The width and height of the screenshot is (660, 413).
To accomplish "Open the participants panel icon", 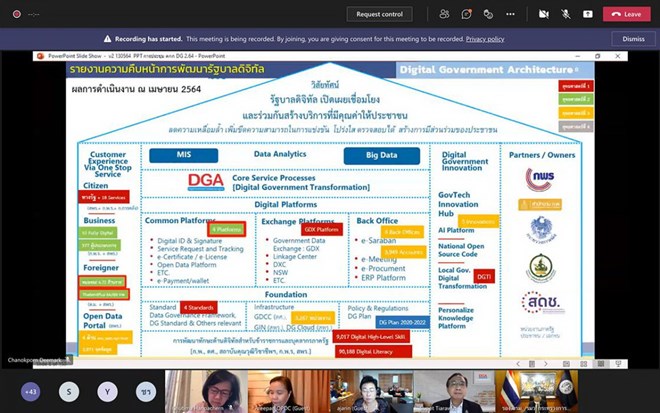I will (x=444, y=14).
